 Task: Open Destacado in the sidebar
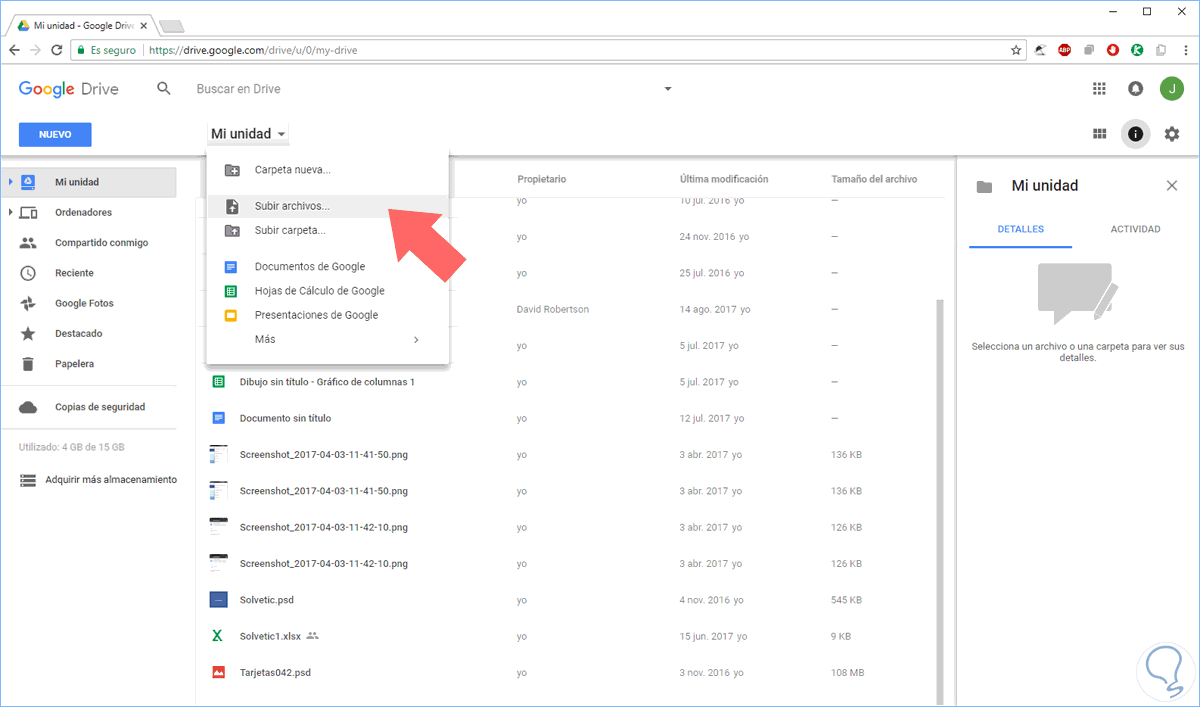point(78,333)
